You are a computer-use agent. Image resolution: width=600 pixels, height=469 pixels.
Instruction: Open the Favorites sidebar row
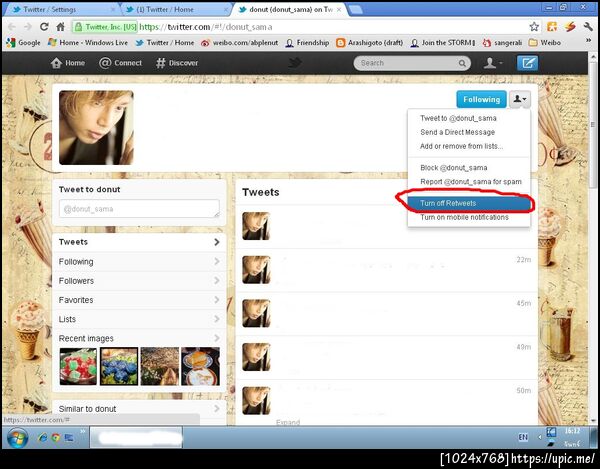point(139,300)
